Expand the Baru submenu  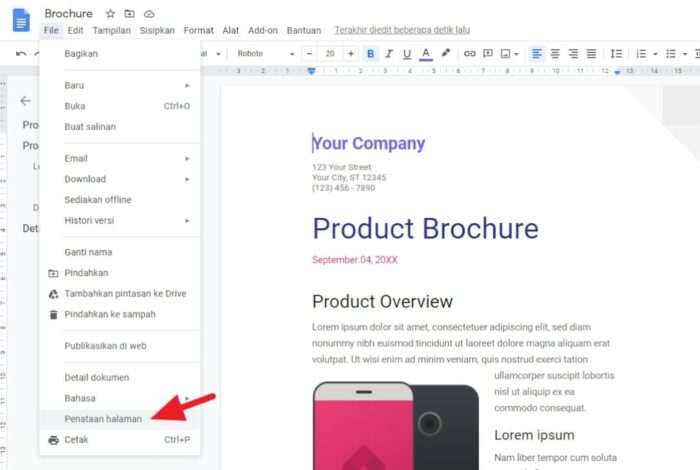tap(120, 85)
